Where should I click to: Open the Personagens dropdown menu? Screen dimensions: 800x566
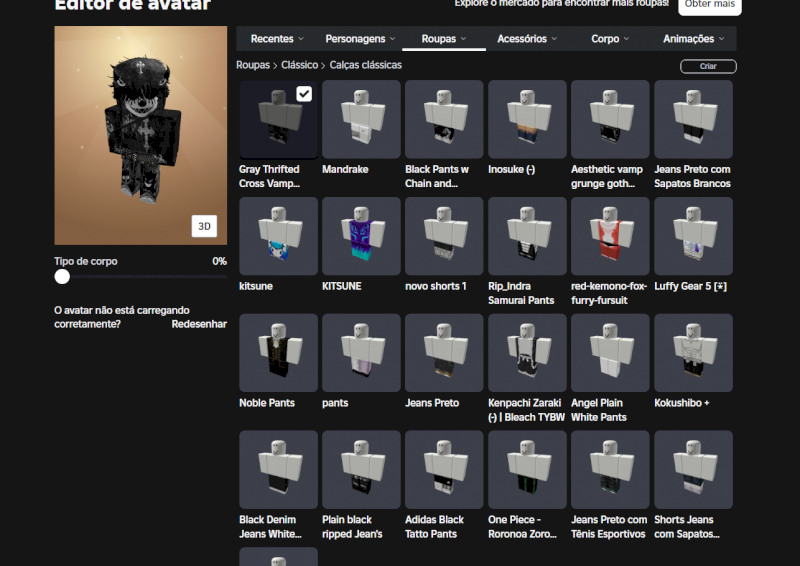click(x=361, y=39)
